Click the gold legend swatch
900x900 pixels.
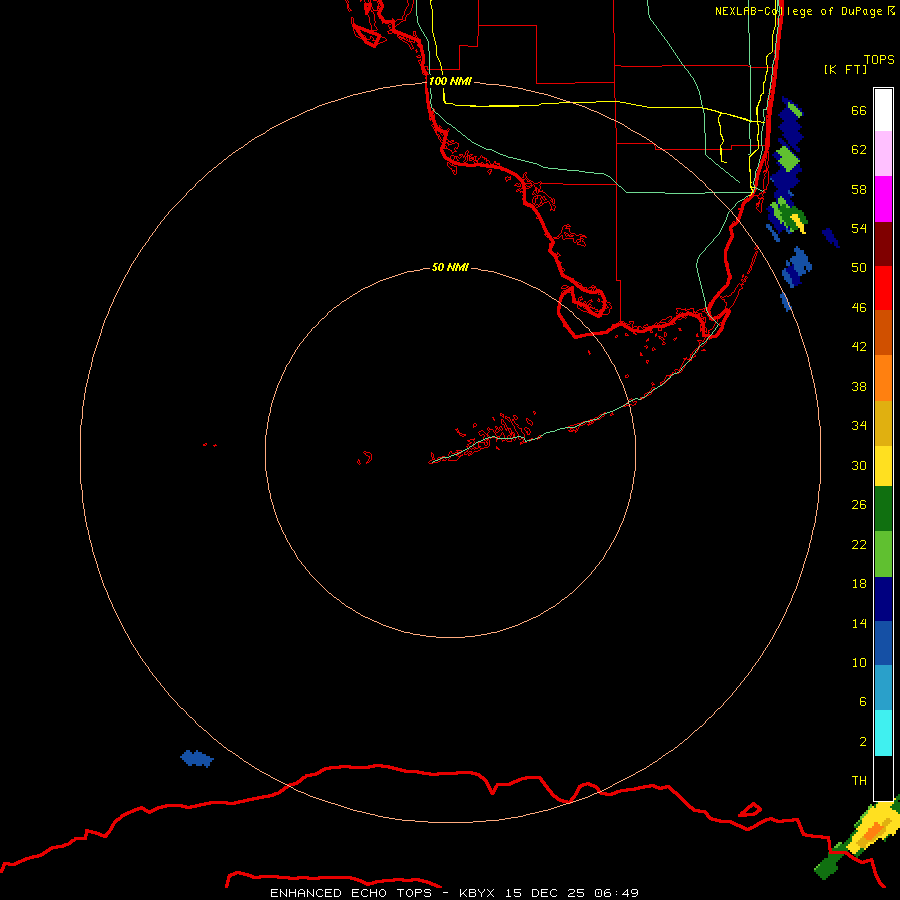pos(883,423)
